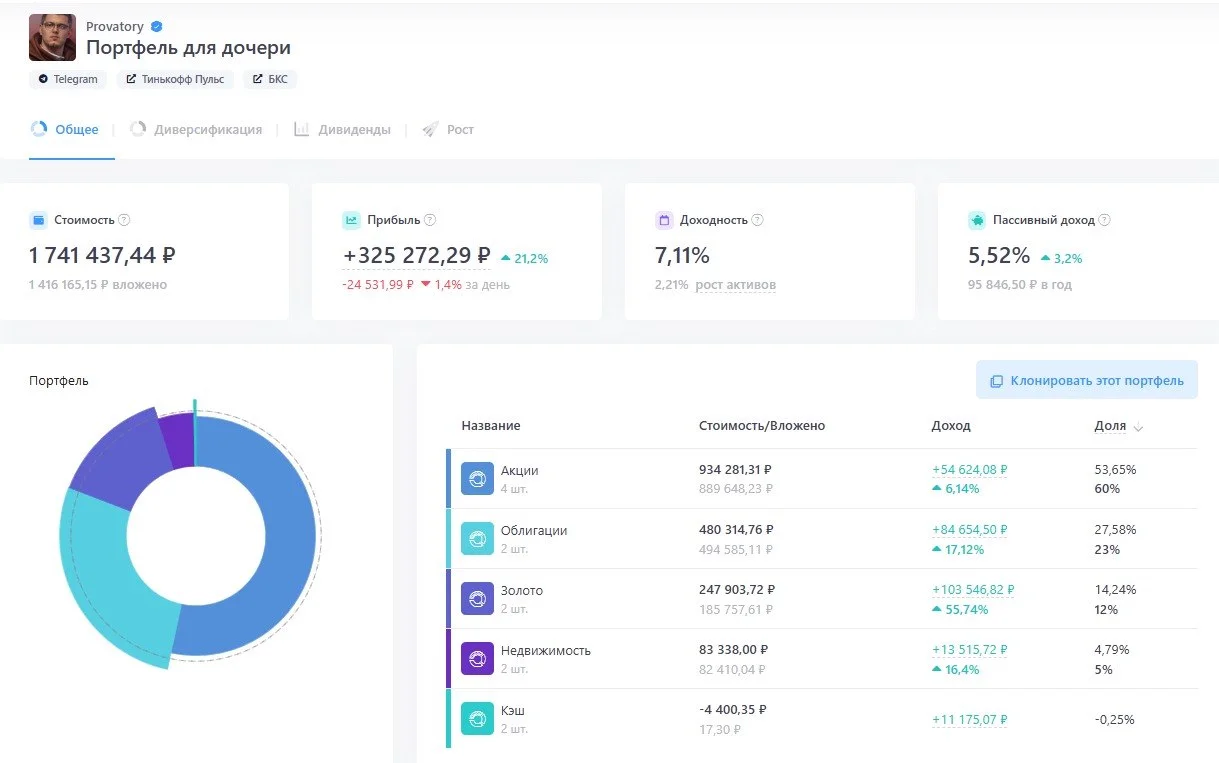Click the help icon beside Пассивный доход
Screen dimensions: 1219x763
tap(1104, 220)
